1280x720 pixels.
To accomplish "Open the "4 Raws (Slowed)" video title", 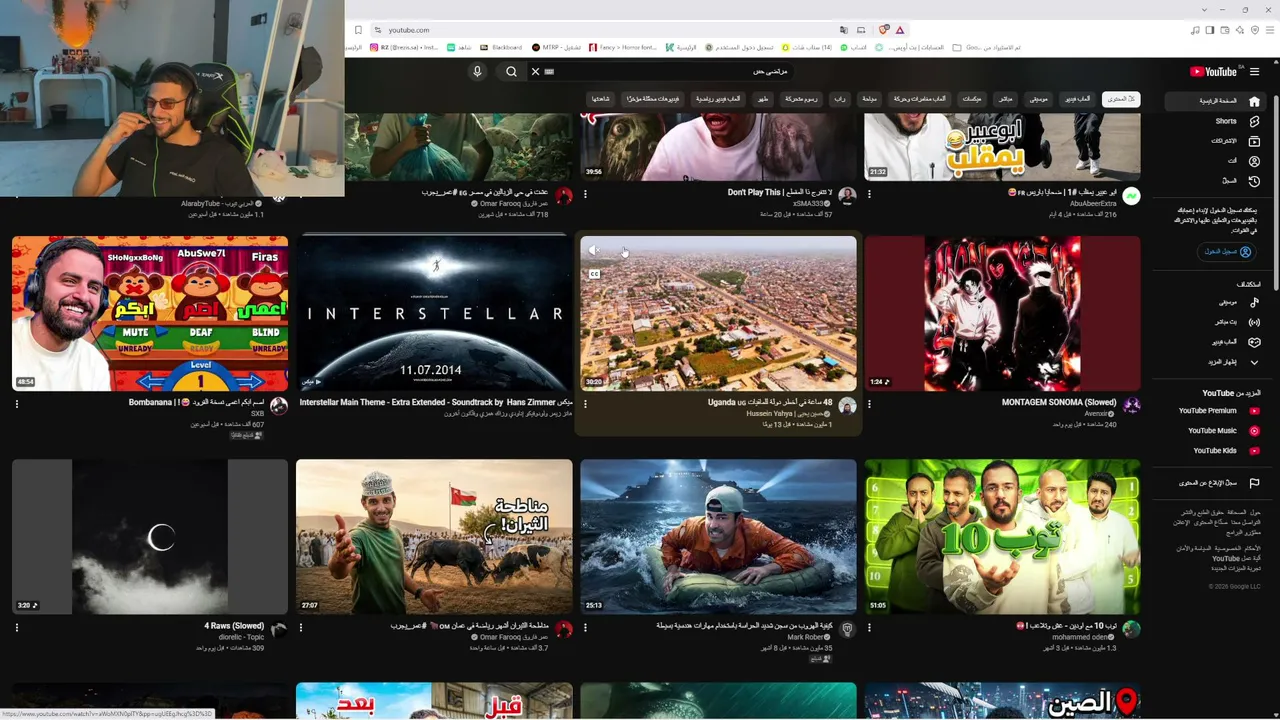I will pyautogui.click(x=234, y=626).
